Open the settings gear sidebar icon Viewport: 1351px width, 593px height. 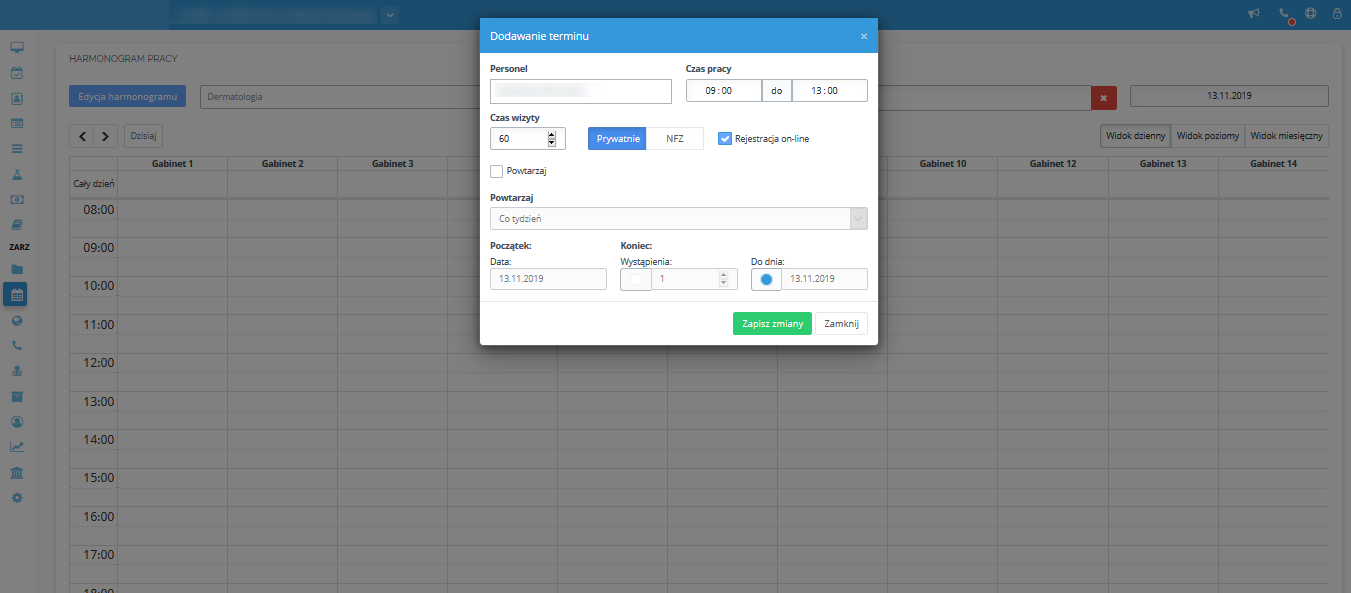tap(16, 497)
